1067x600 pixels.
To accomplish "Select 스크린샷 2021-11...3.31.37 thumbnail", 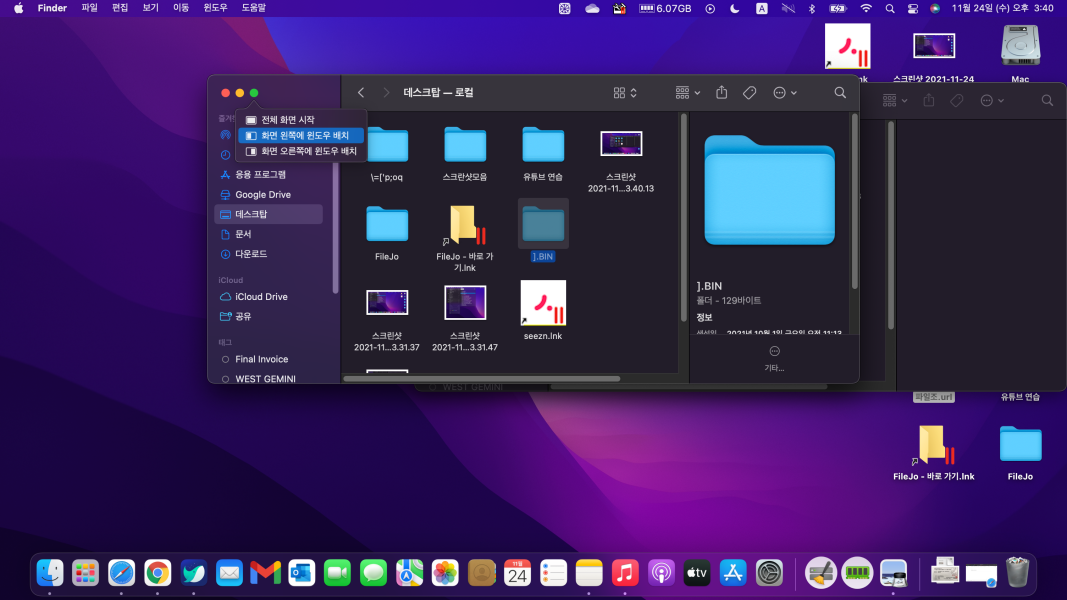I will [387, 303].
